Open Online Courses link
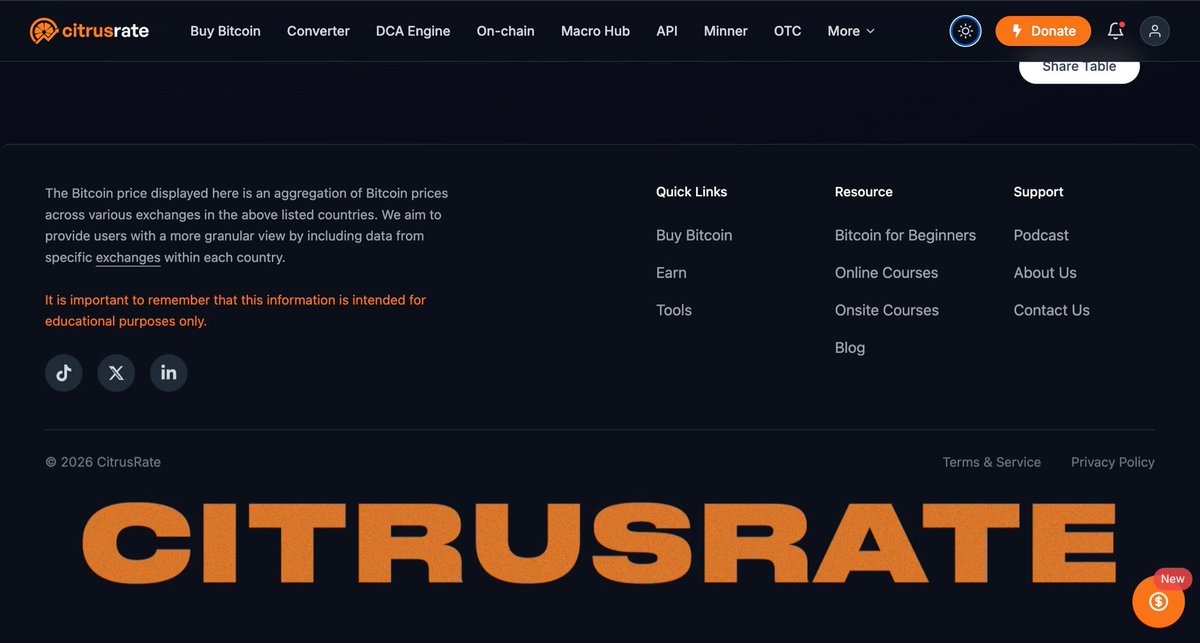Image resolution: width=1200 pixels, height=643 pixels. (x=886, y=273)
